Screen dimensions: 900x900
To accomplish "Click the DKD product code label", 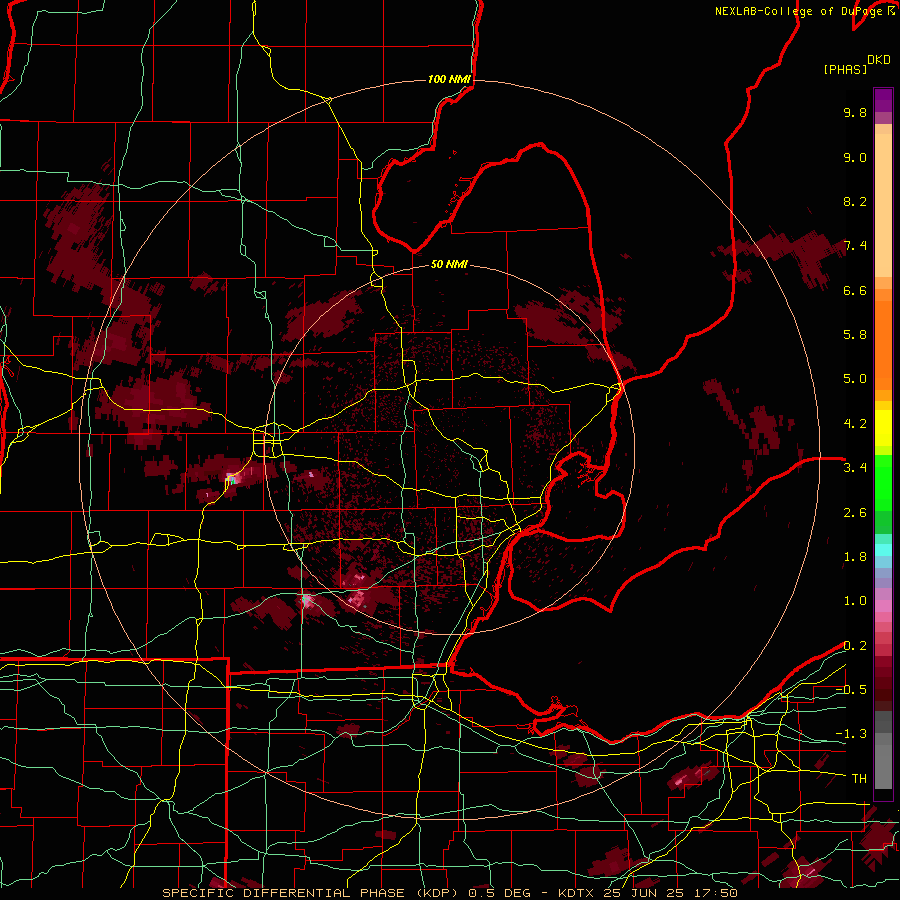I will (x=879, y=60).
